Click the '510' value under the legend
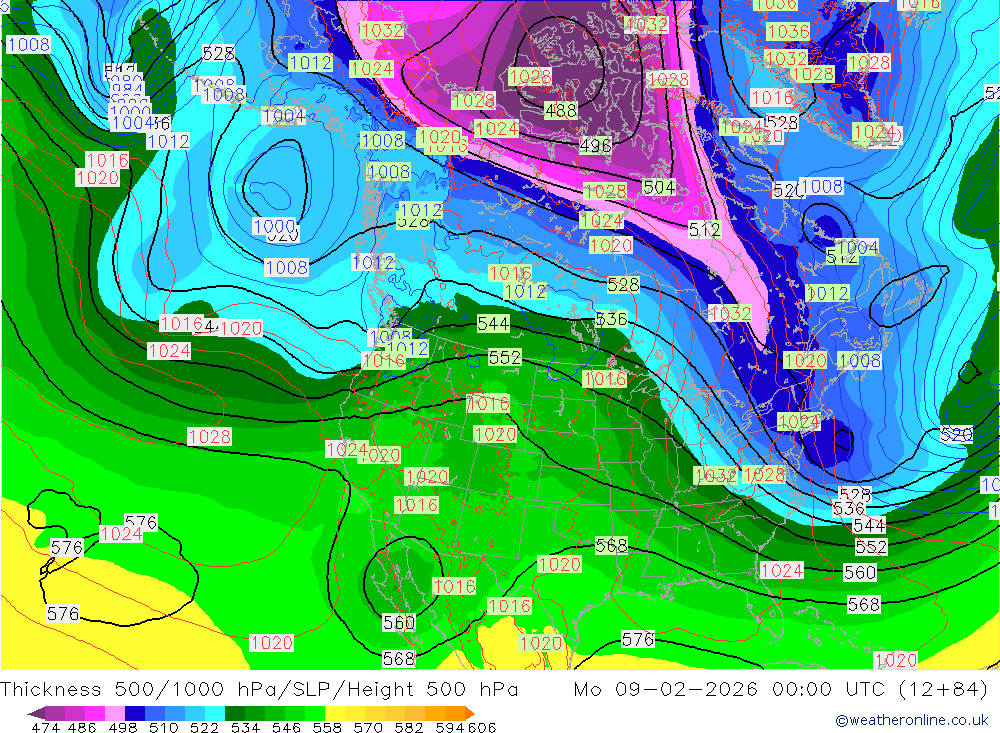 (164, 728)
